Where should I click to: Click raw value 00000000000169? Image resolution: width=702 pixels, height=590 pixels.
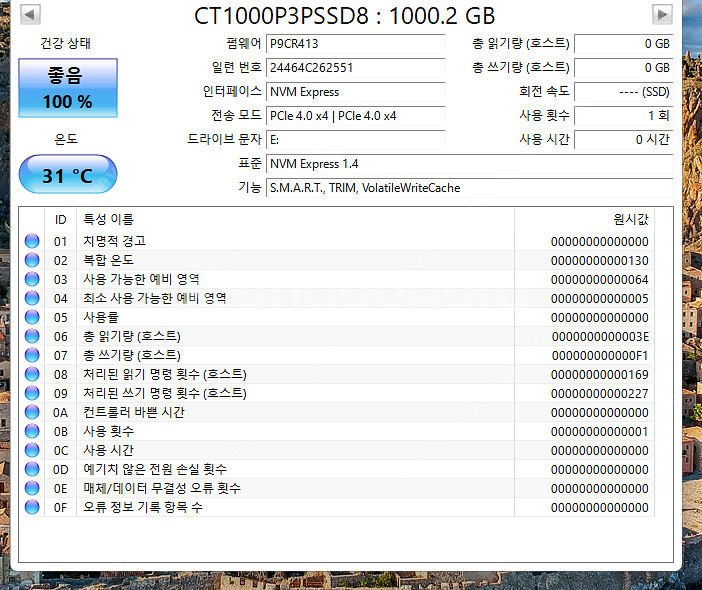pos(599,375)
